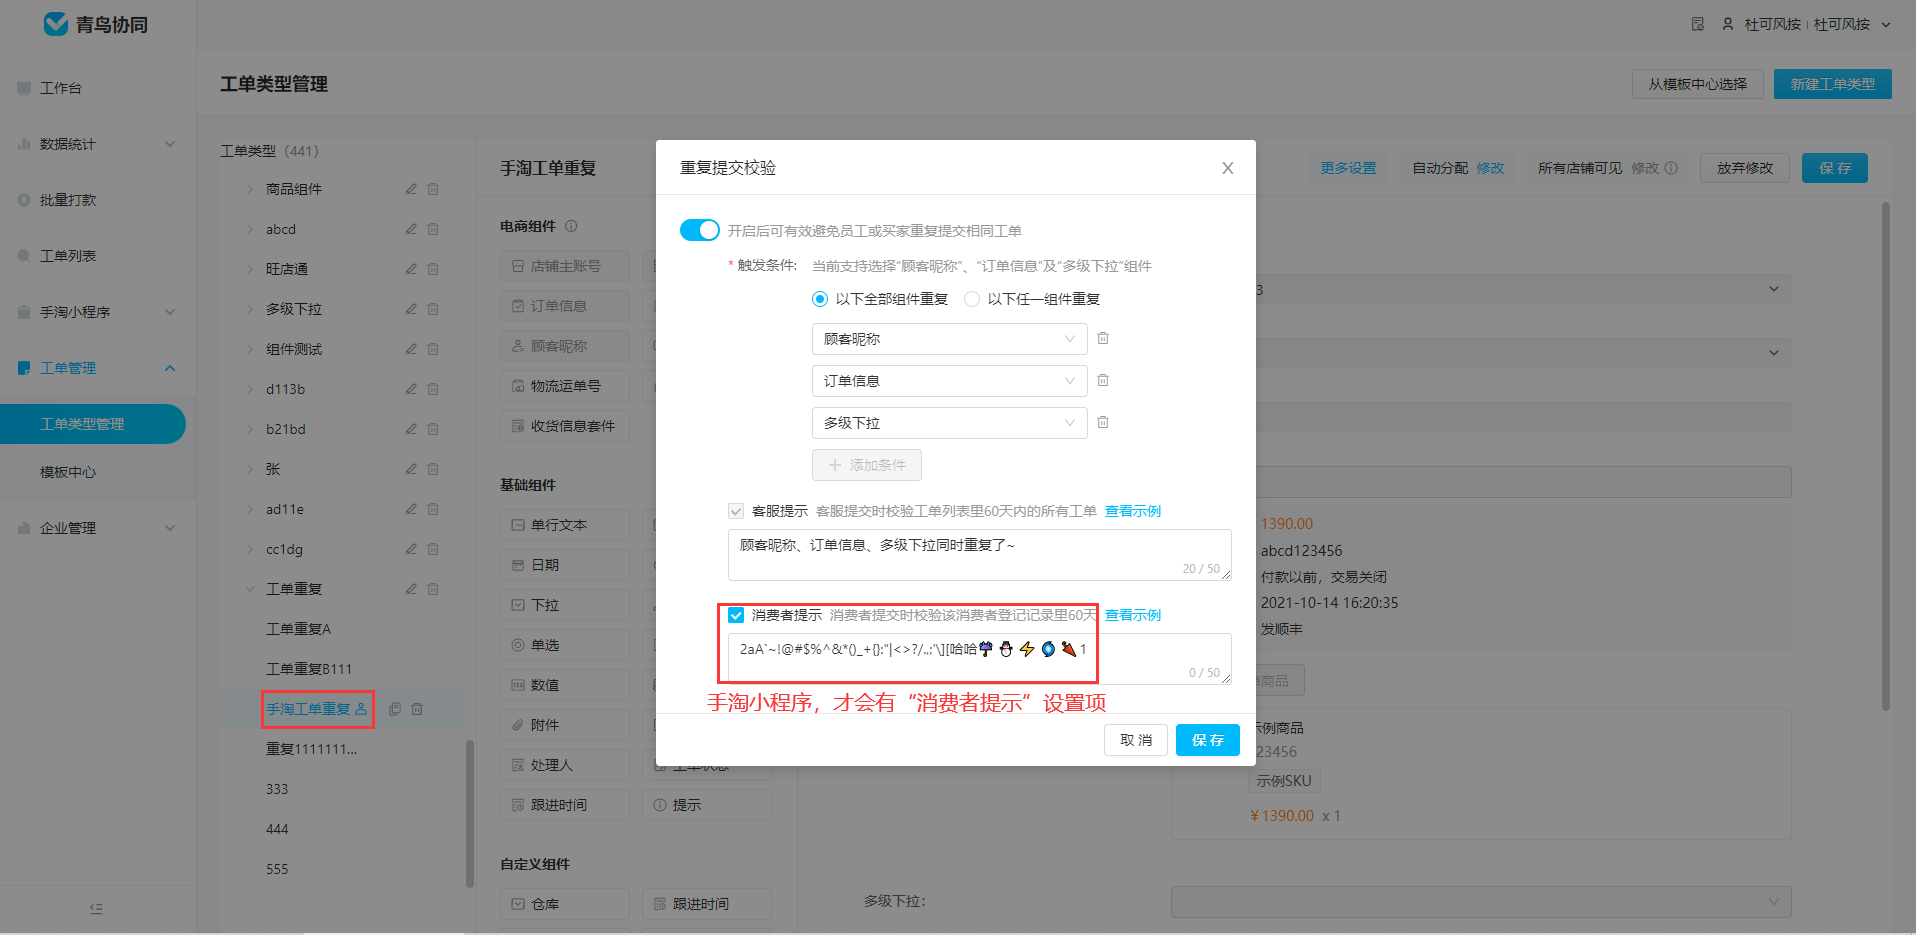Click the 添加条件 button
Screen dimensions: 1916x935
point(867,465)
